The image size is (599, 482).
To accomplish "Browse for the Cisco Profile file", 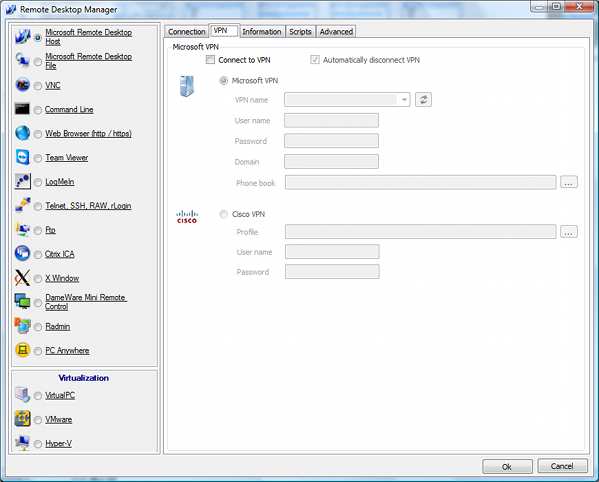I will click(x=569, y=232).
